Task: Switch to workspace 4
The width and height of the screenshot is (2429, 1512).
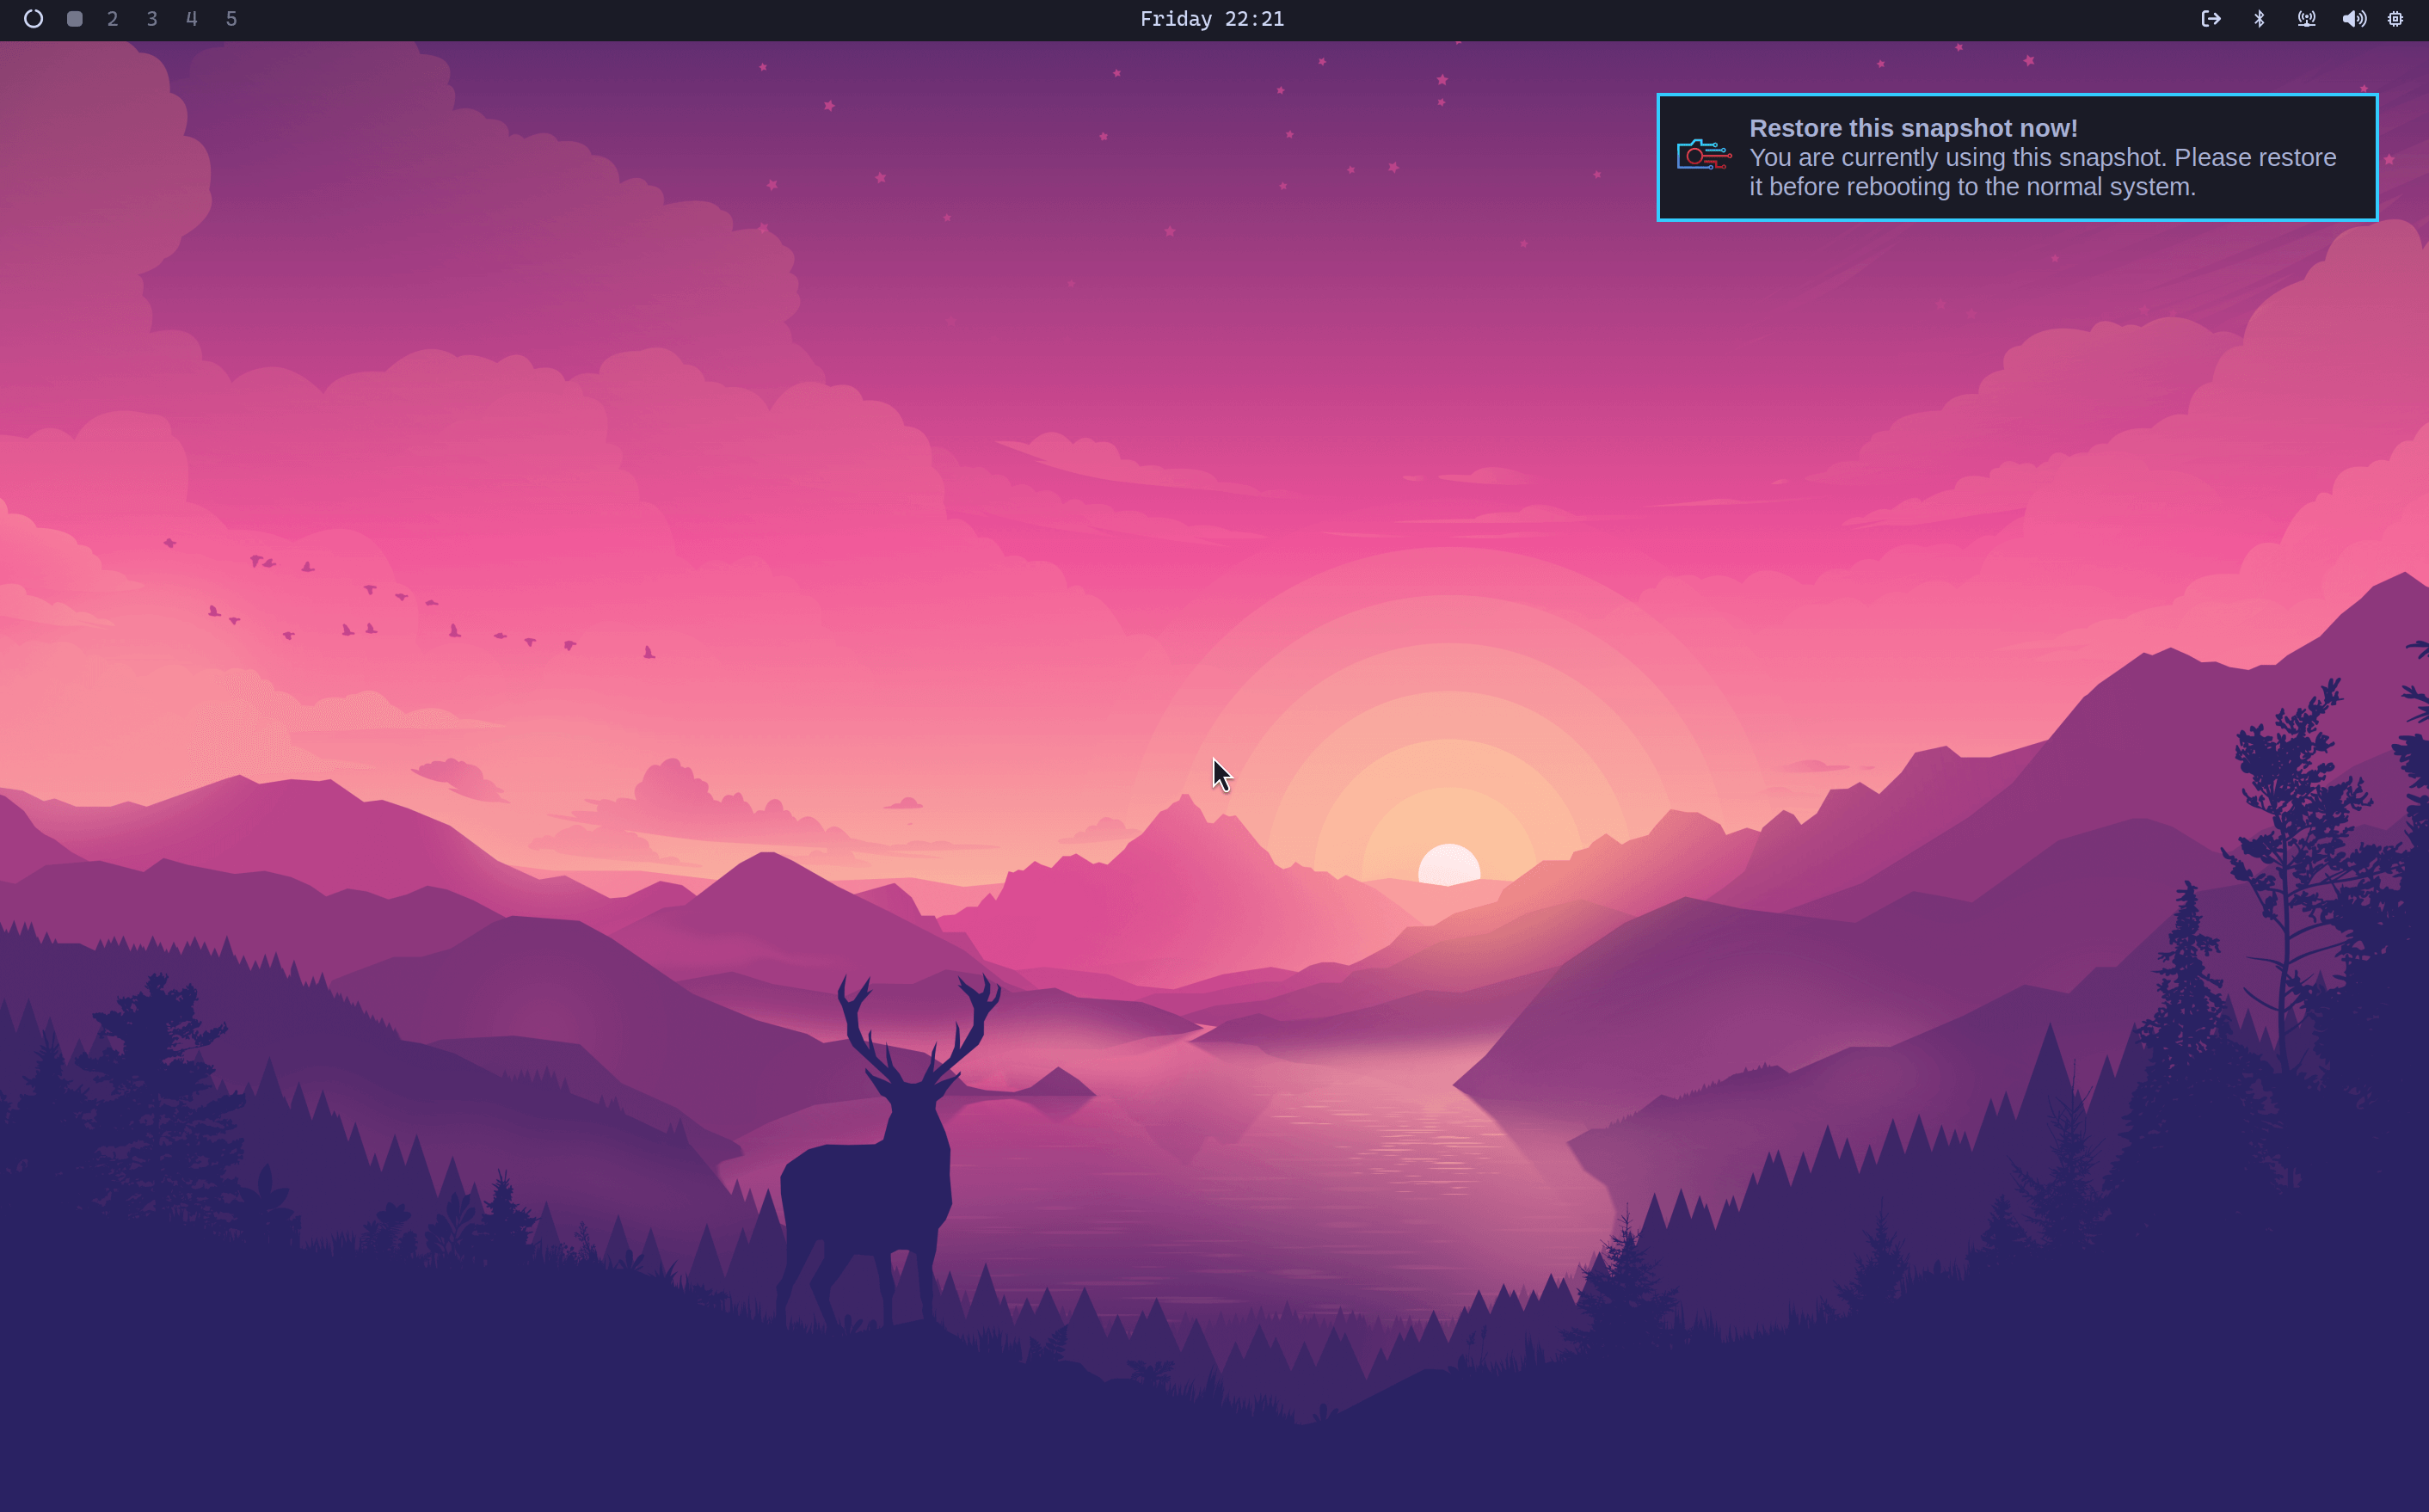Action: pos(192,19)
